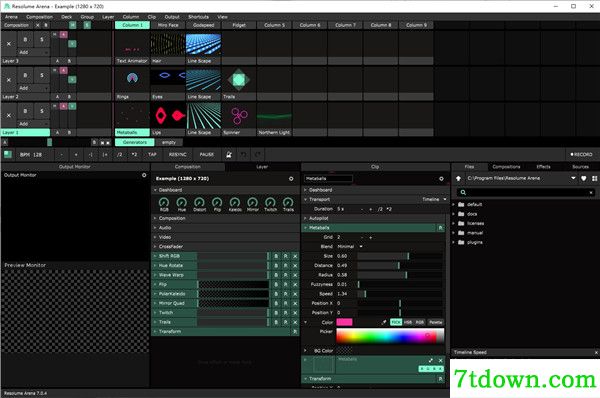Click the RGB dashboard knob
Viewport: 600px width, 398px height.
tap(164, 202)
